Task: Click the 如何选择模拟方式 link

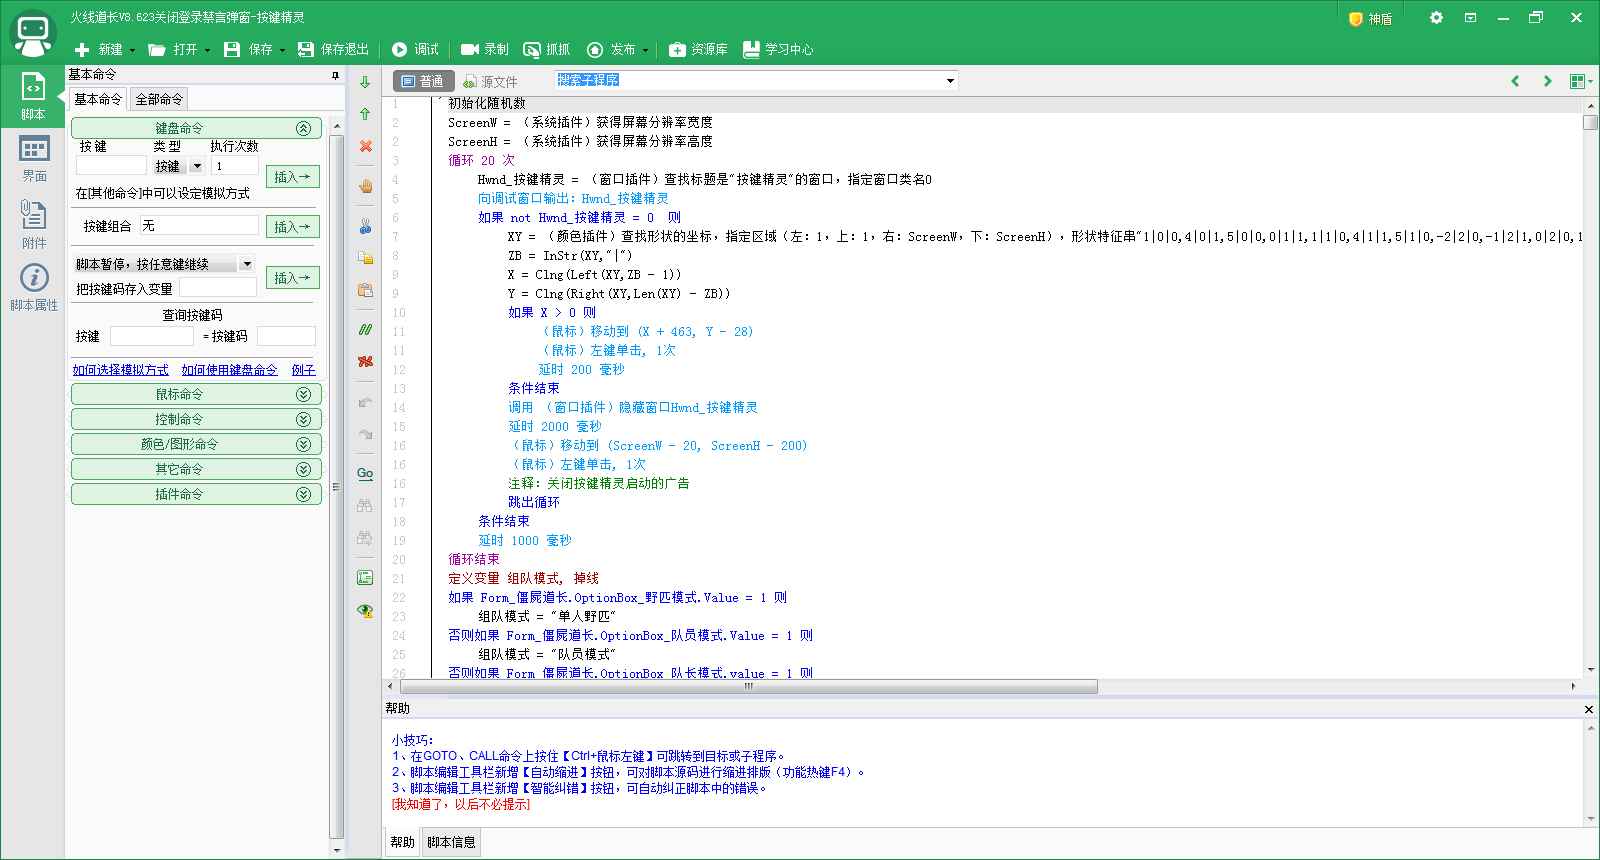Action: point(120,370)
